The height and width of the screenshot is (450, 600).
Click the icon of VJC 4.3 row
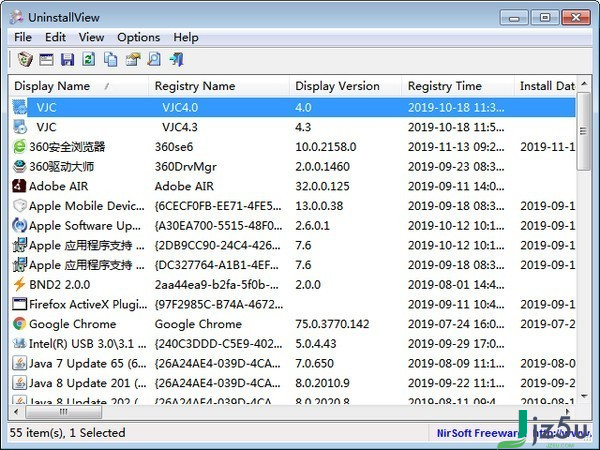tap(20, 127)
